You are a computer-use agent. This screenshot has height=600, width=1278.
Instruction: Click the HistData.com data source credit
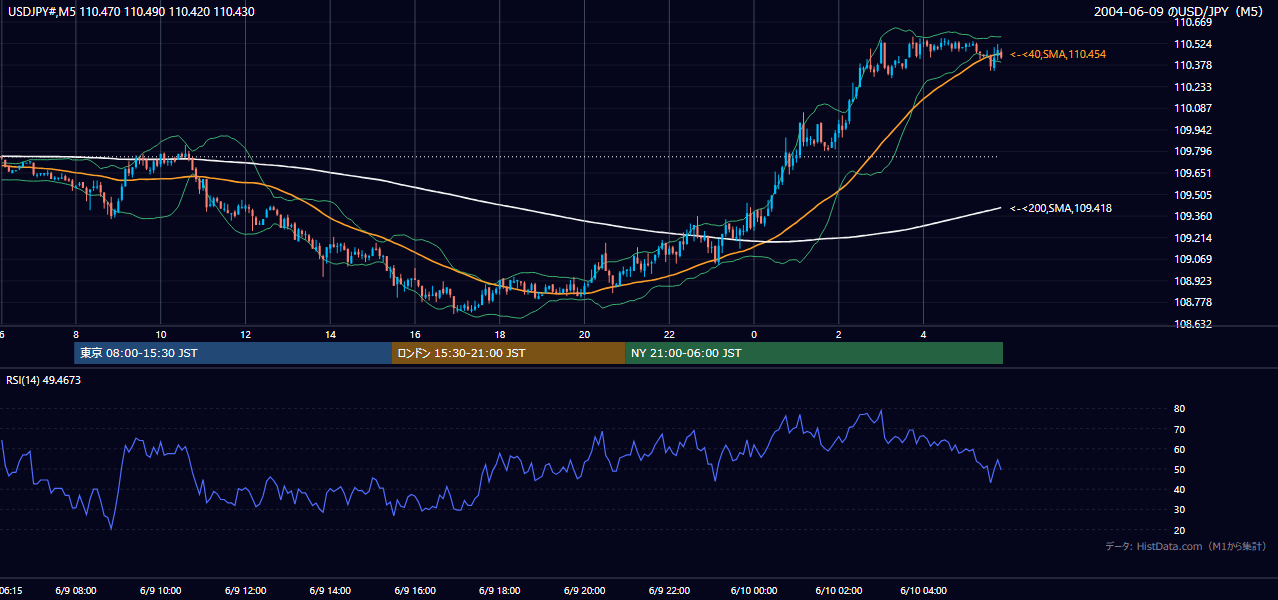[1186, 546]
